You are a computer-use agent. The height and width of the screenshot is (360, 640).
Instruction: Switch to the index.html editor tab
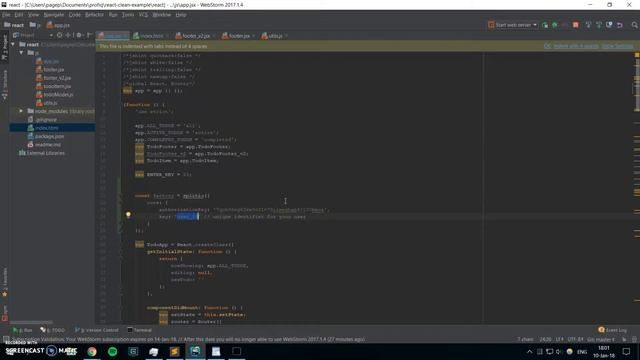tap(150, 36)
